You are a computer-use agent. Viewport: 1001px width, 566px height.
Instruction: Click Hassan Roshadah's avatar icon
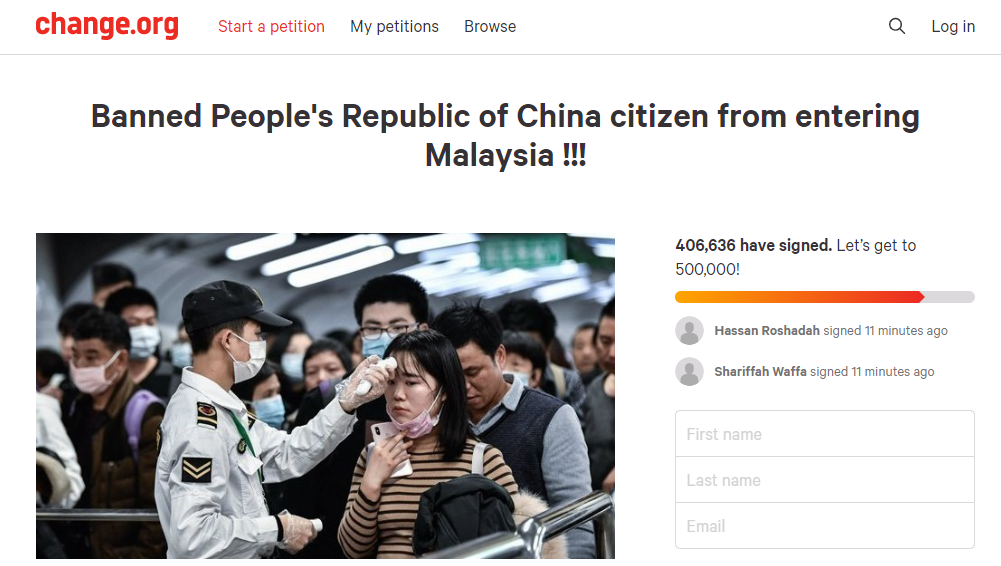[689, 331]
